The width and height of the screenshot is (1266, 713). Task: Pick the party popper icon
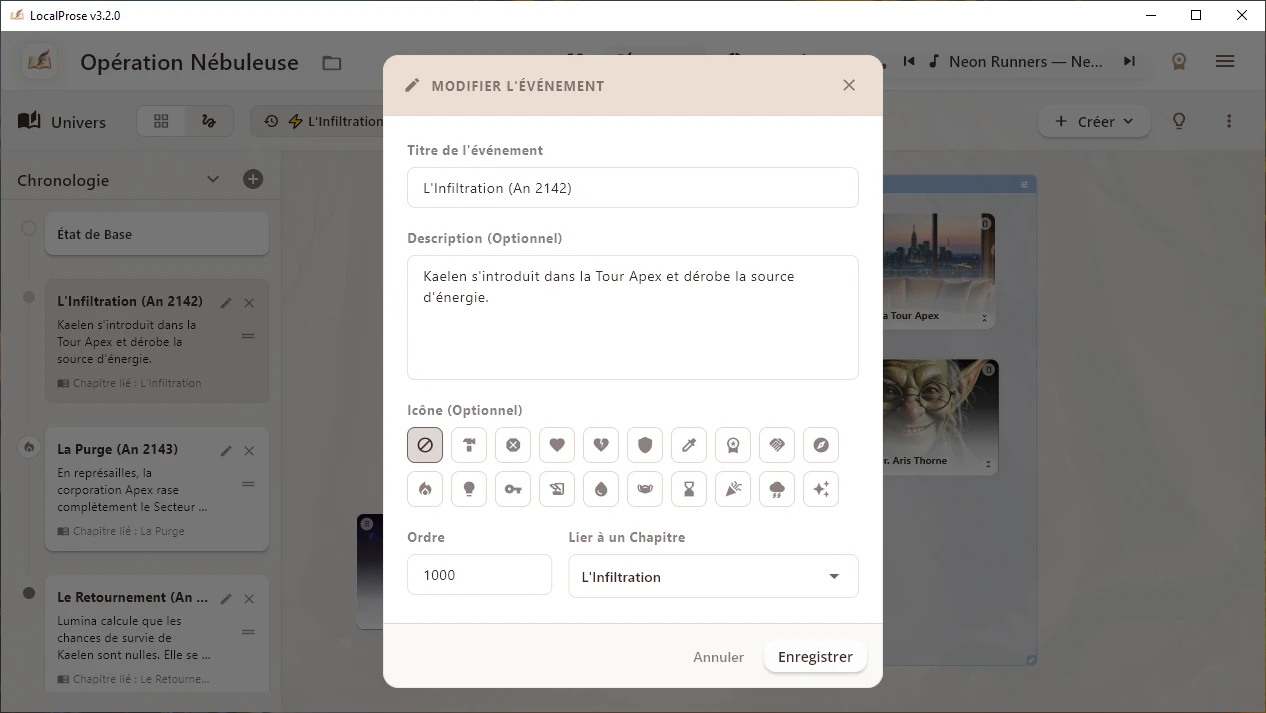click(x=733, y=489)
